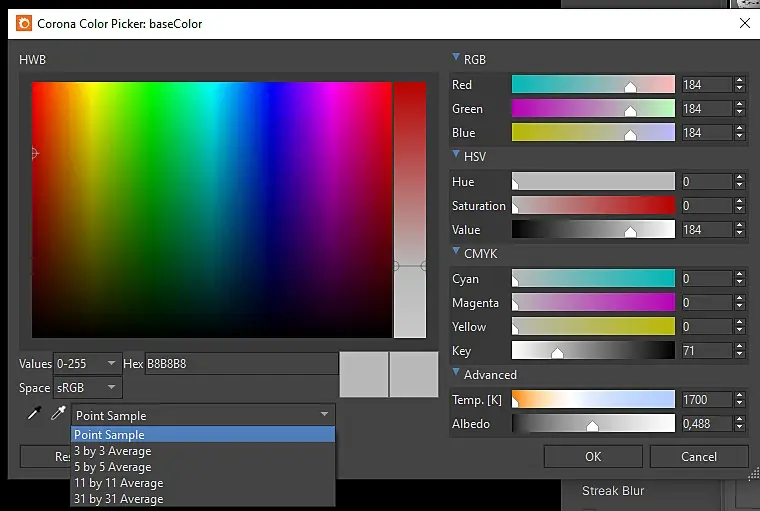
Task: Choose 3 by 3 Average option
Action: point(113,451)
